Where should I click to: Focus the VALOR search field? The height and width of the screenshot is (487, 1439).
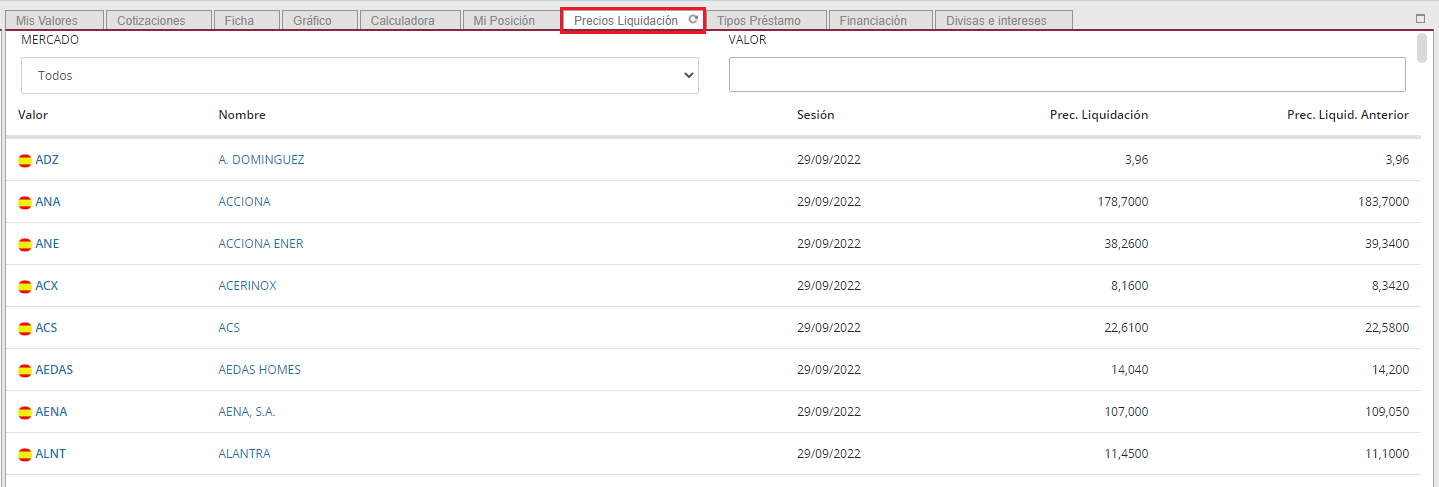pyautogui.click(x=1067, y=74)
